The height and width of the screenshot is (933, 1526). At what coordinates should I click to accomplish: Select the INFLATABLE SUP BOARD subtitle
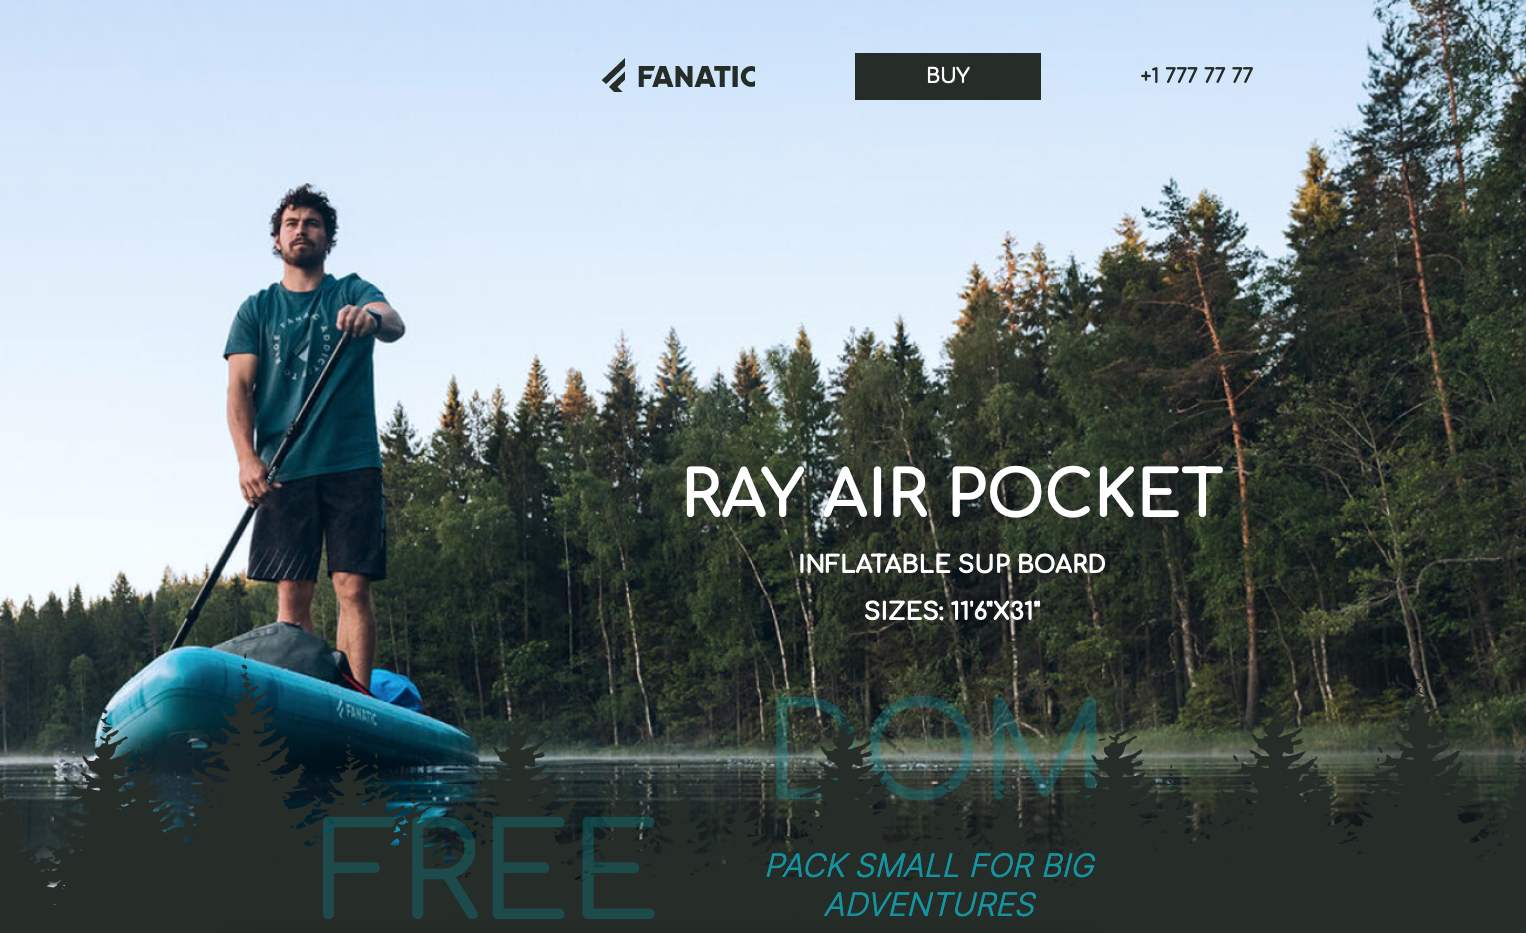click(x=951, y=564)
